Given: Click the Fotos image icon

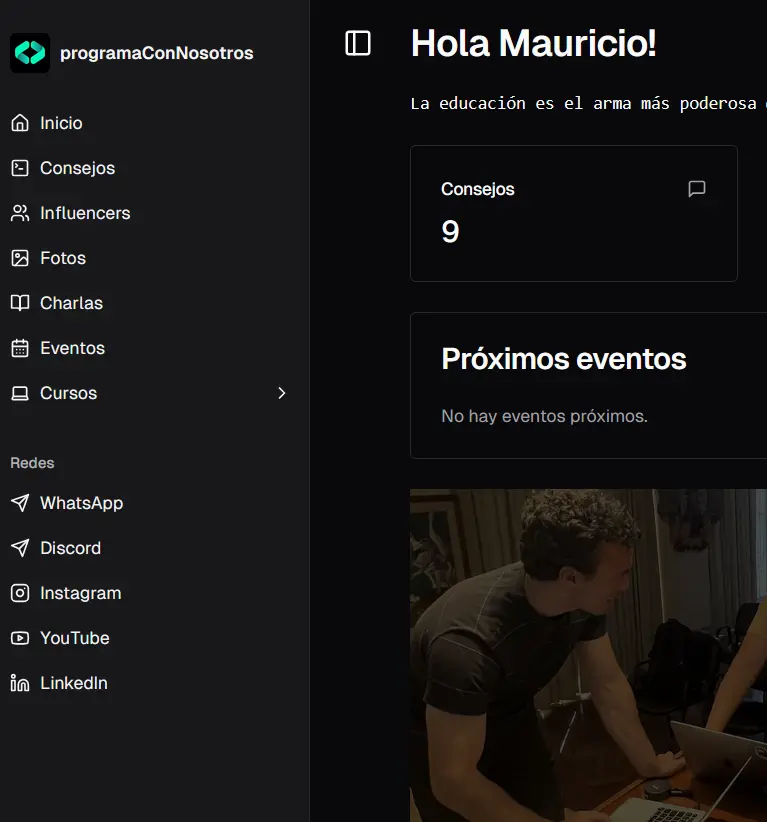Looking at the screenshot, I should [20, 258].
